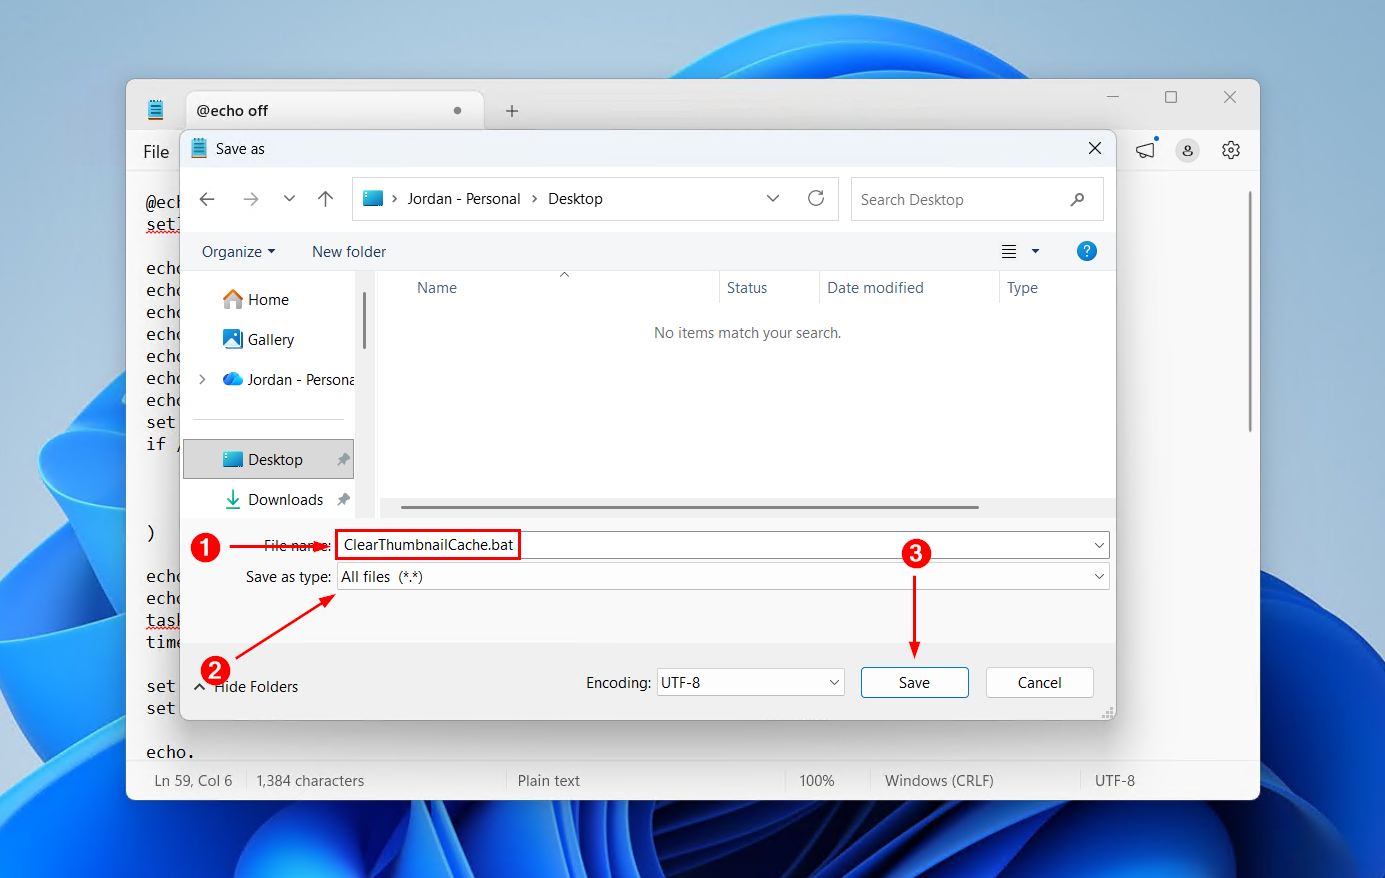Minimize the Notepad window
Image resolution: width=1385 pixels, height=878 pixels.
pyautogui.click(x=1114, y=97)
